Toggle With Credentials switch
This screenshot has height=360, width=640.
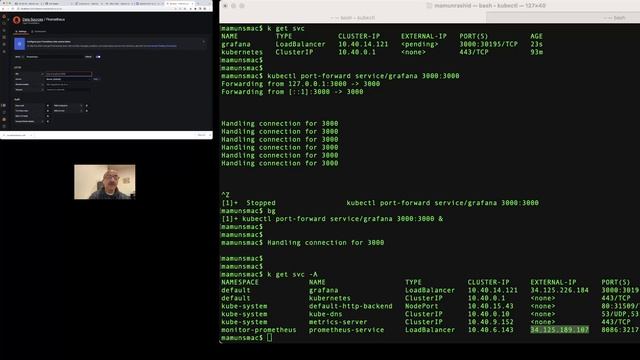87,105
